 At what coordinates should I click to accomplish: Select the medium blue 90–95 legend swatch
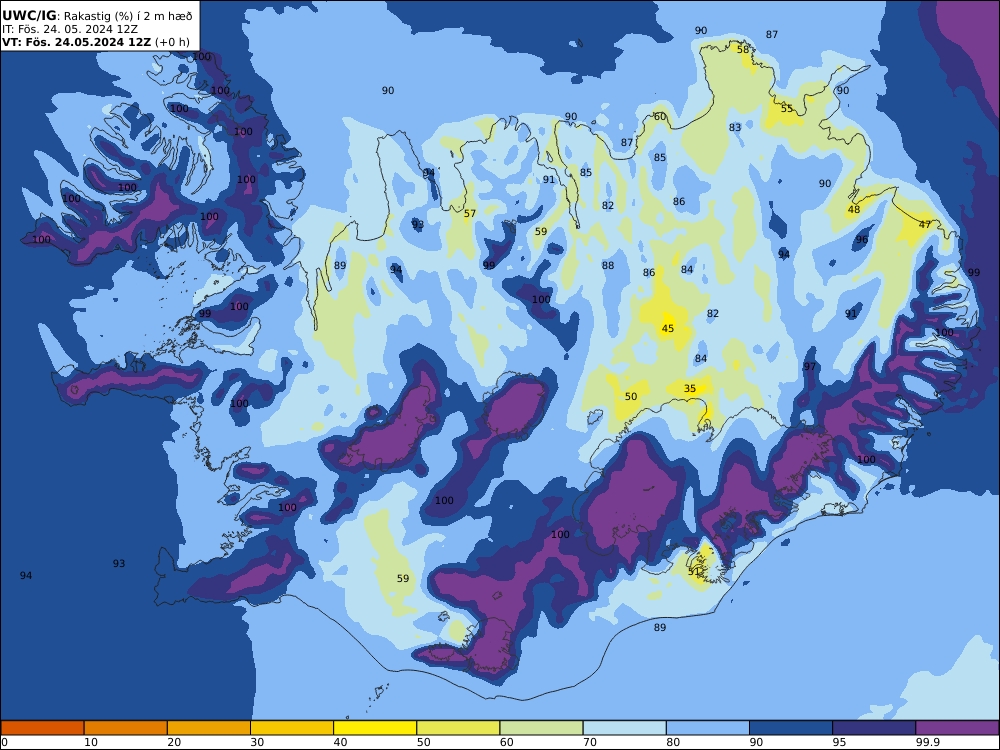791,728
